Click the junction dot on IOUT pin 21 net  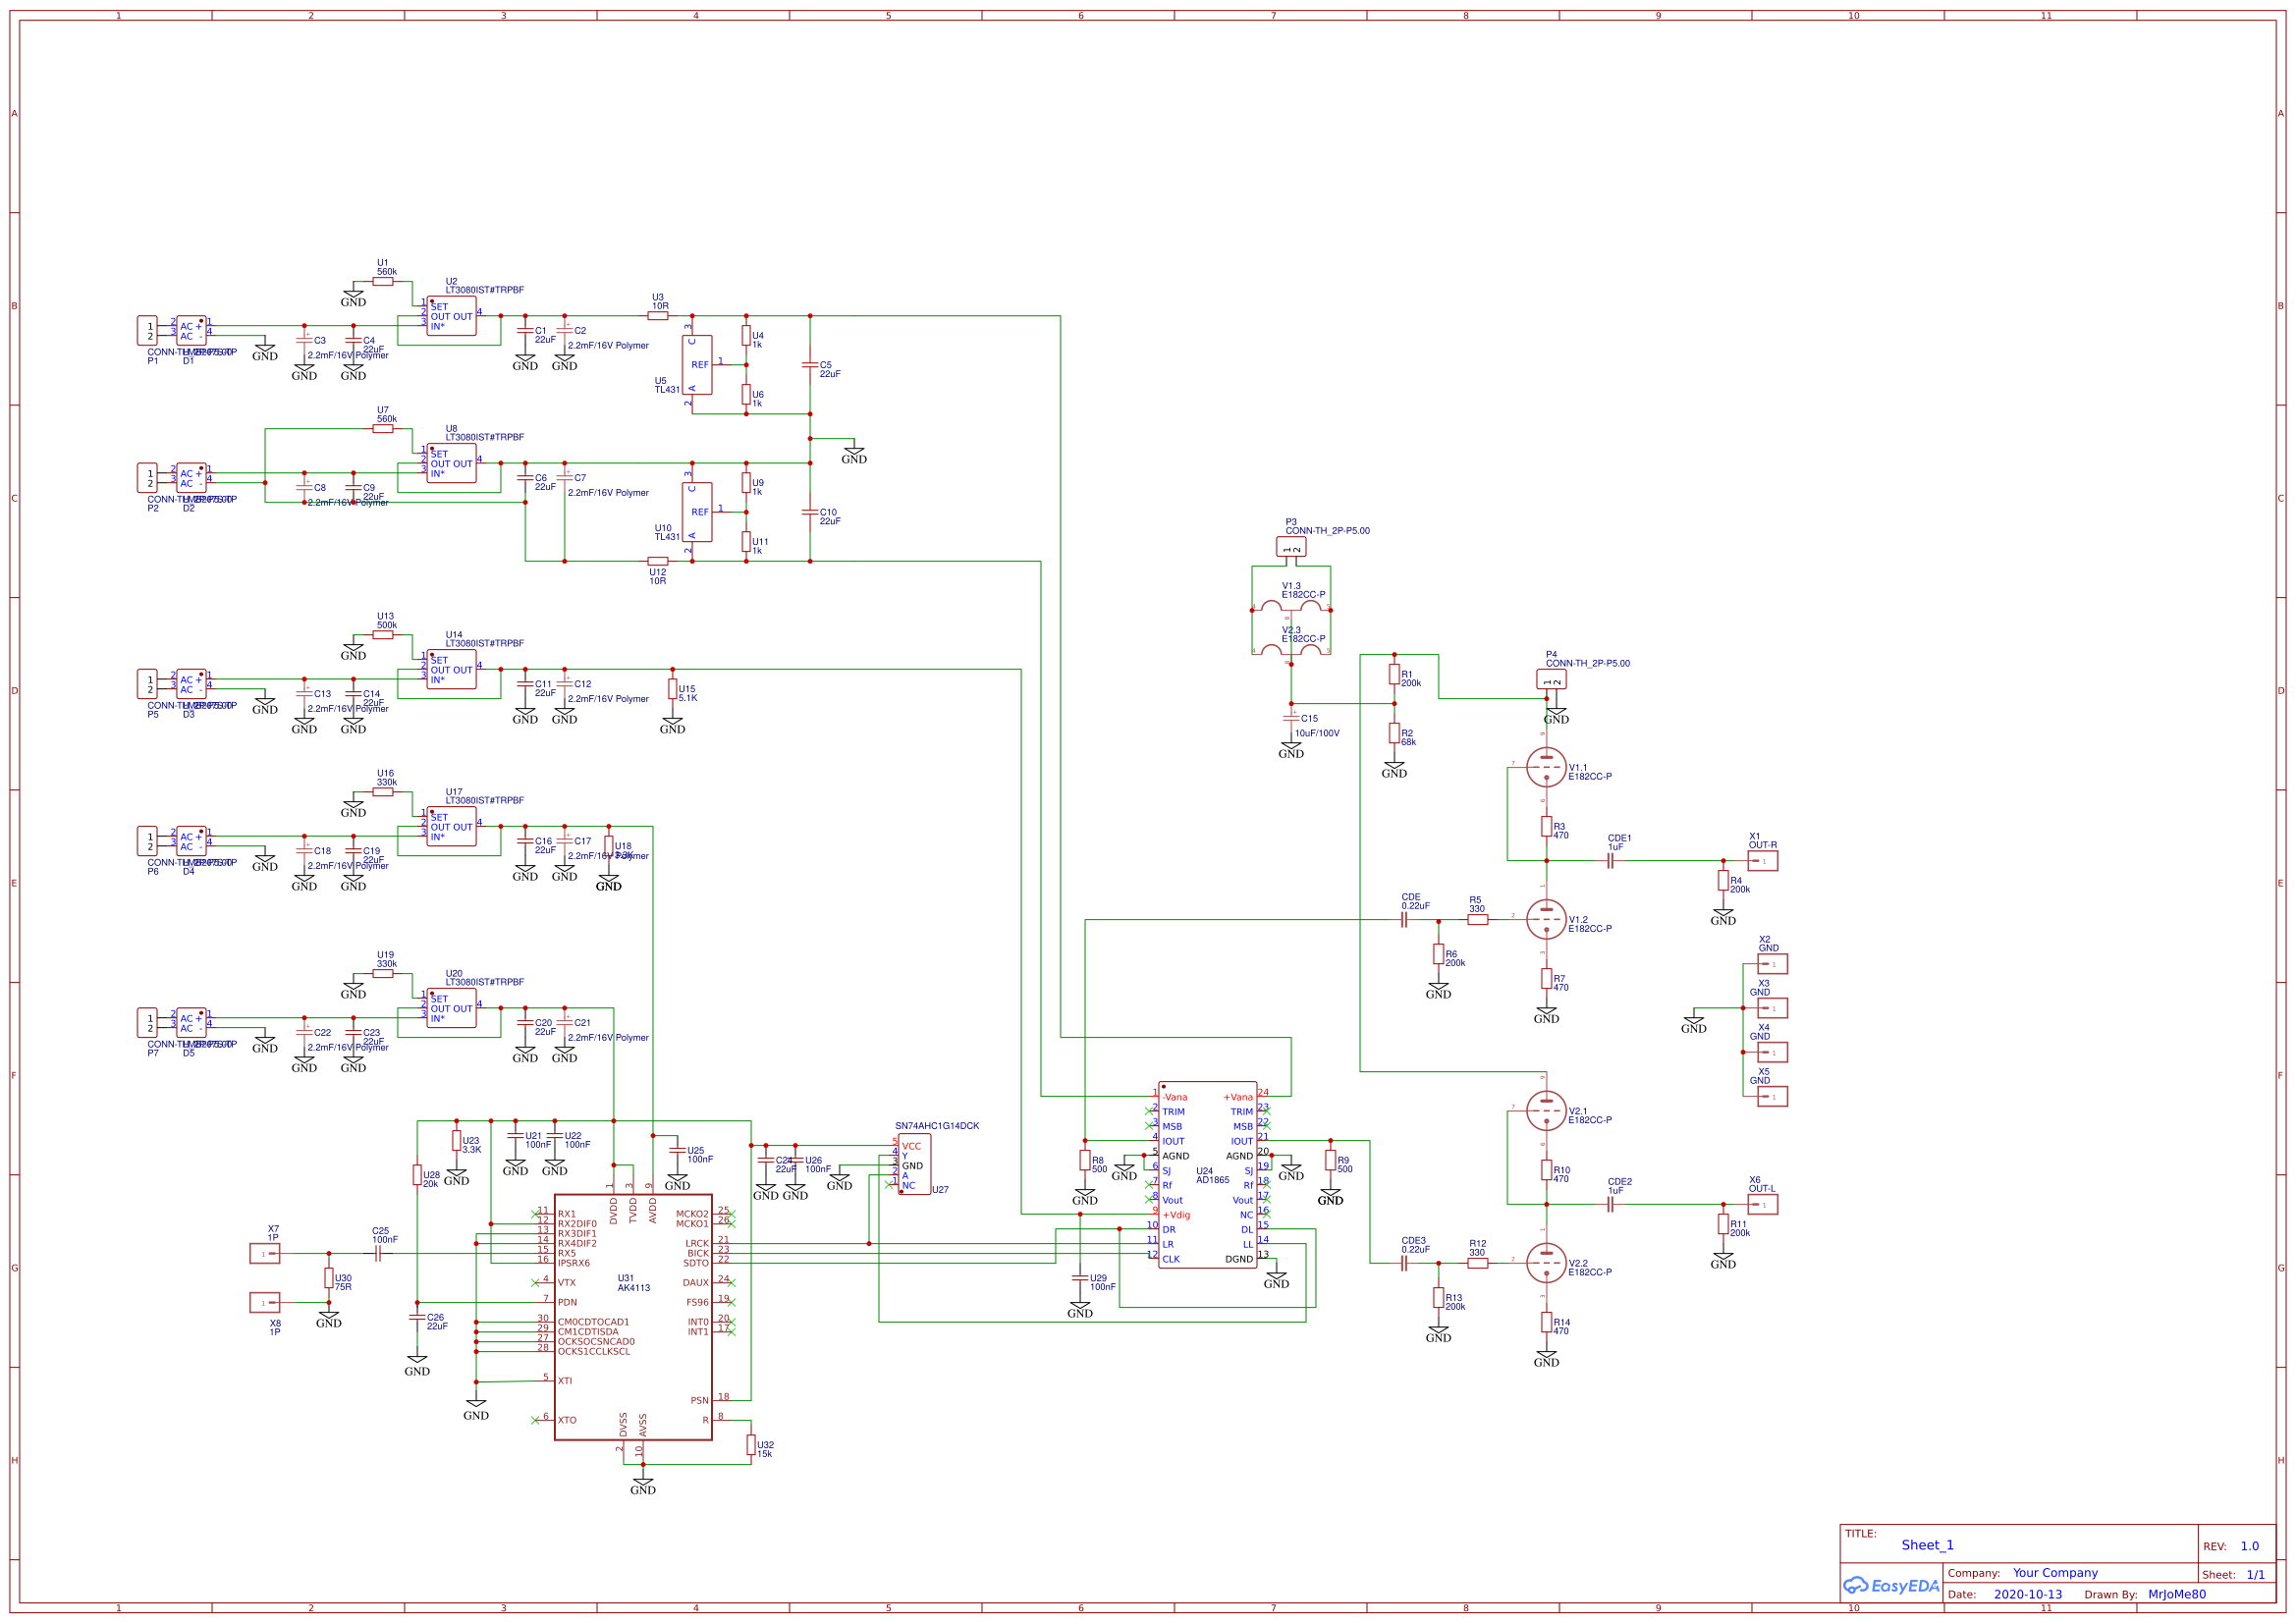(x=1331, y=1141)
